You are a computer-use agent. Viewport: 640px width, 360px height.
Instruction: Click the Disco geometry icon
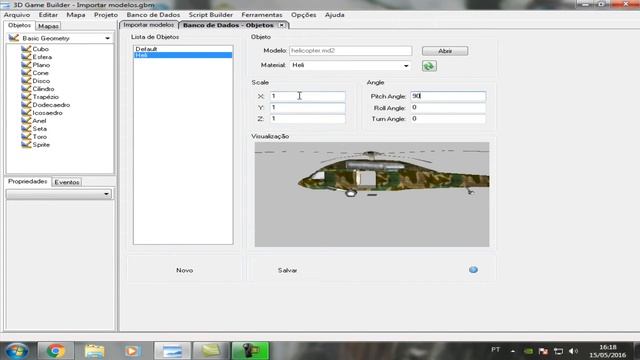[x=26, y=81]
